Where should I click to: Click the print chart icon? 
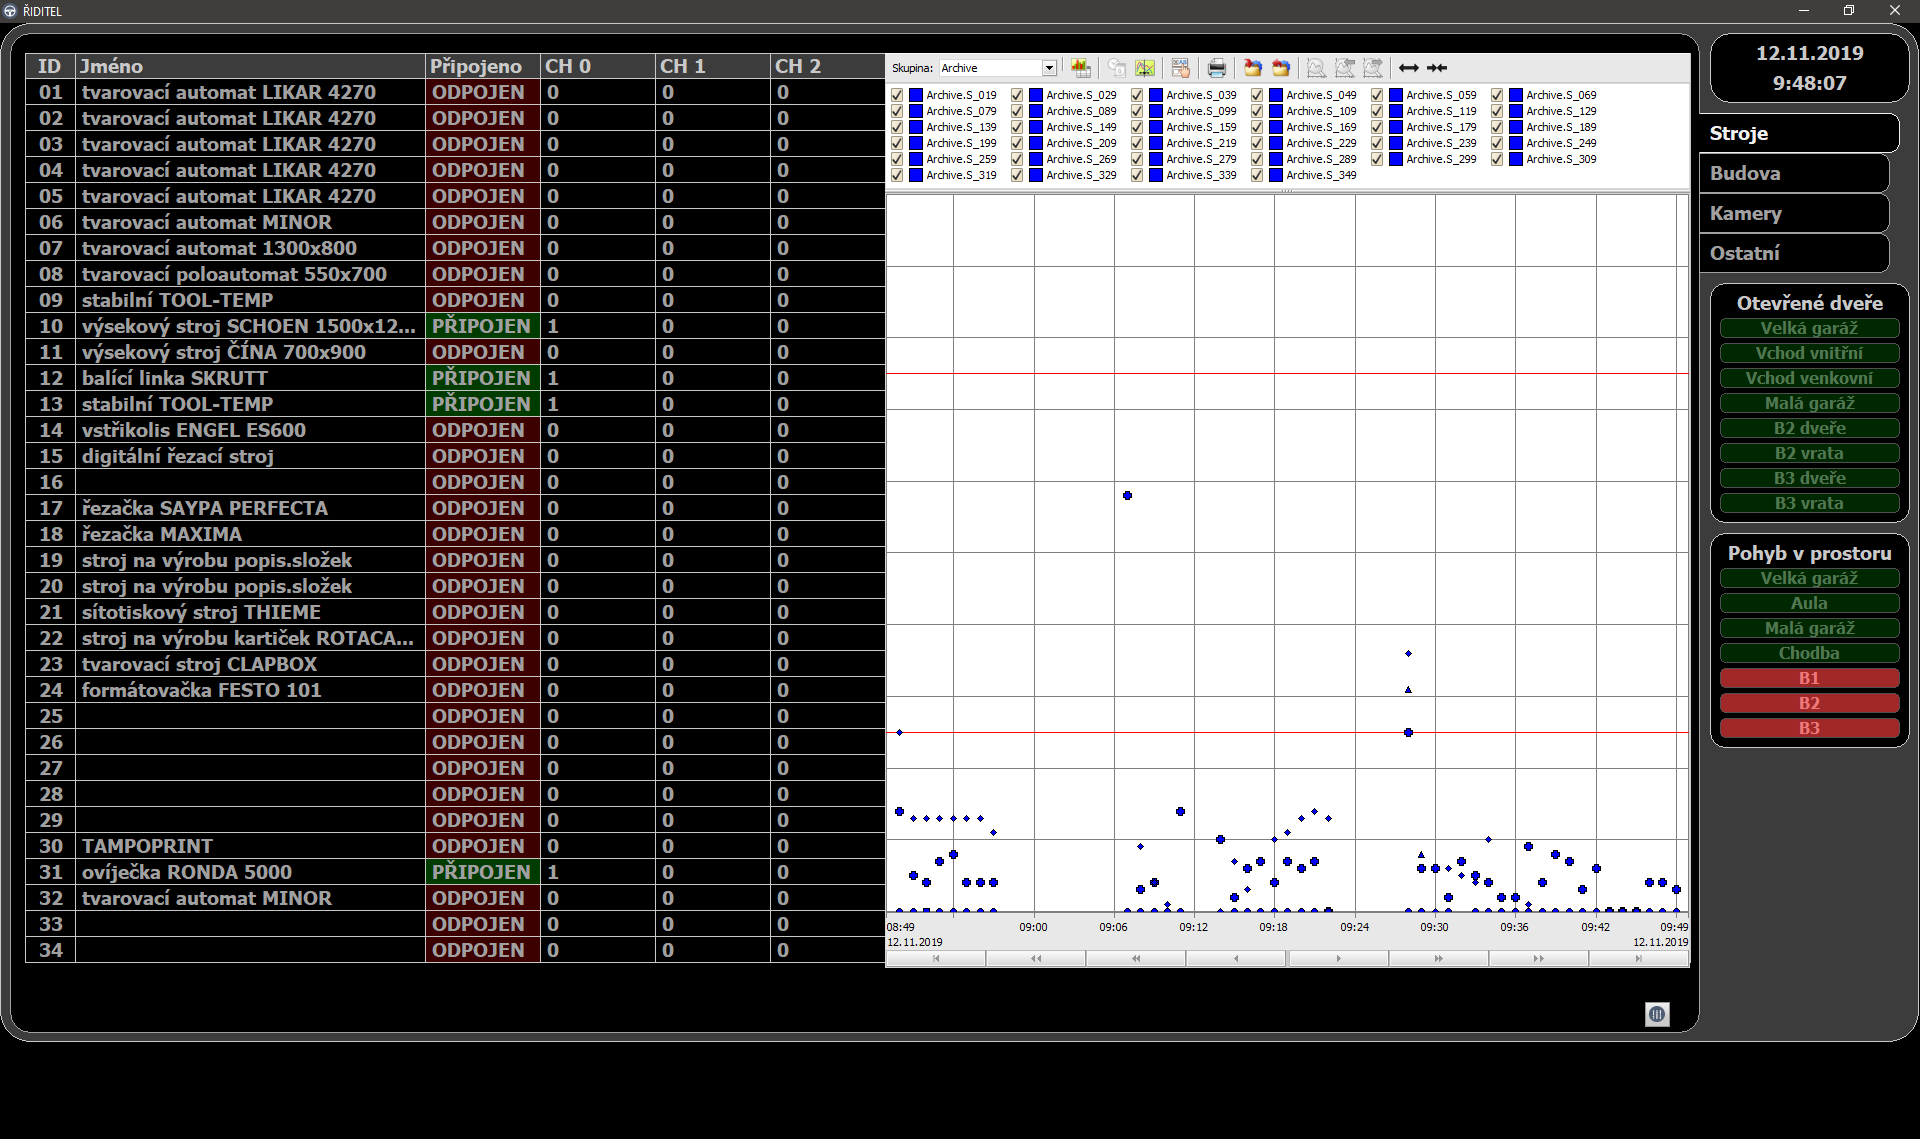click(1216, 68)
